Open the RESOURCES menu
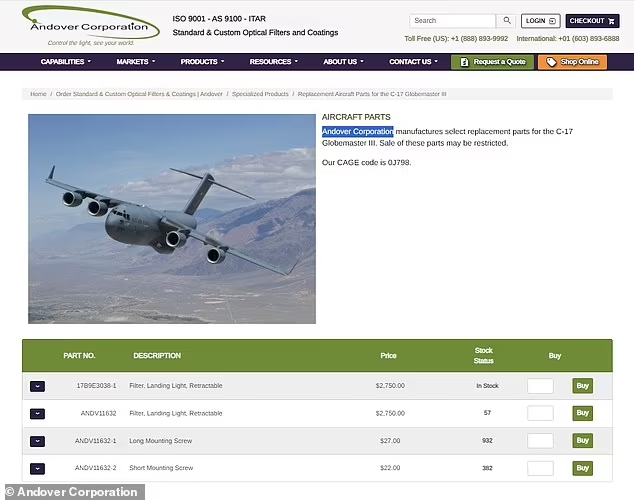The image size is (634, 500). (274, 61)
